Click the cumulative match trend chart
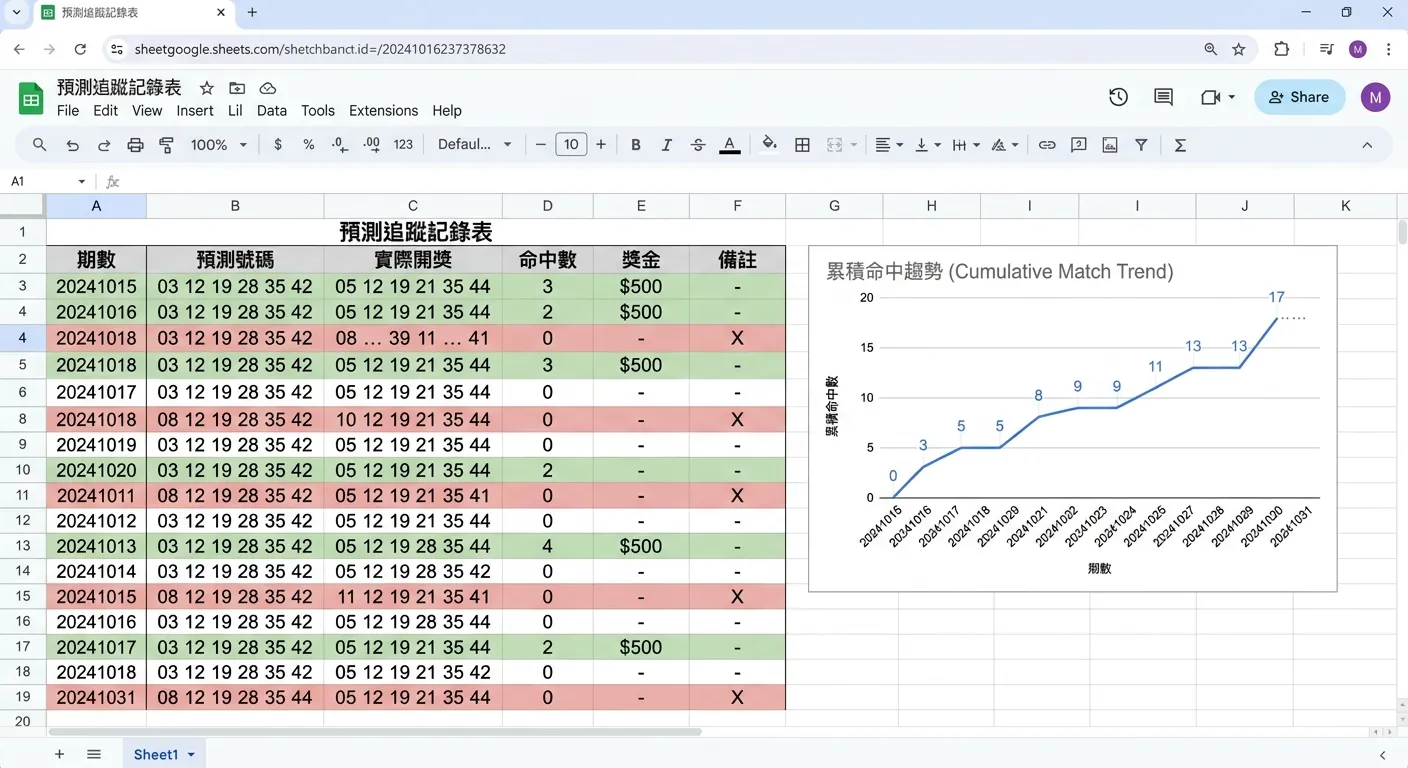 point(1072,419)
